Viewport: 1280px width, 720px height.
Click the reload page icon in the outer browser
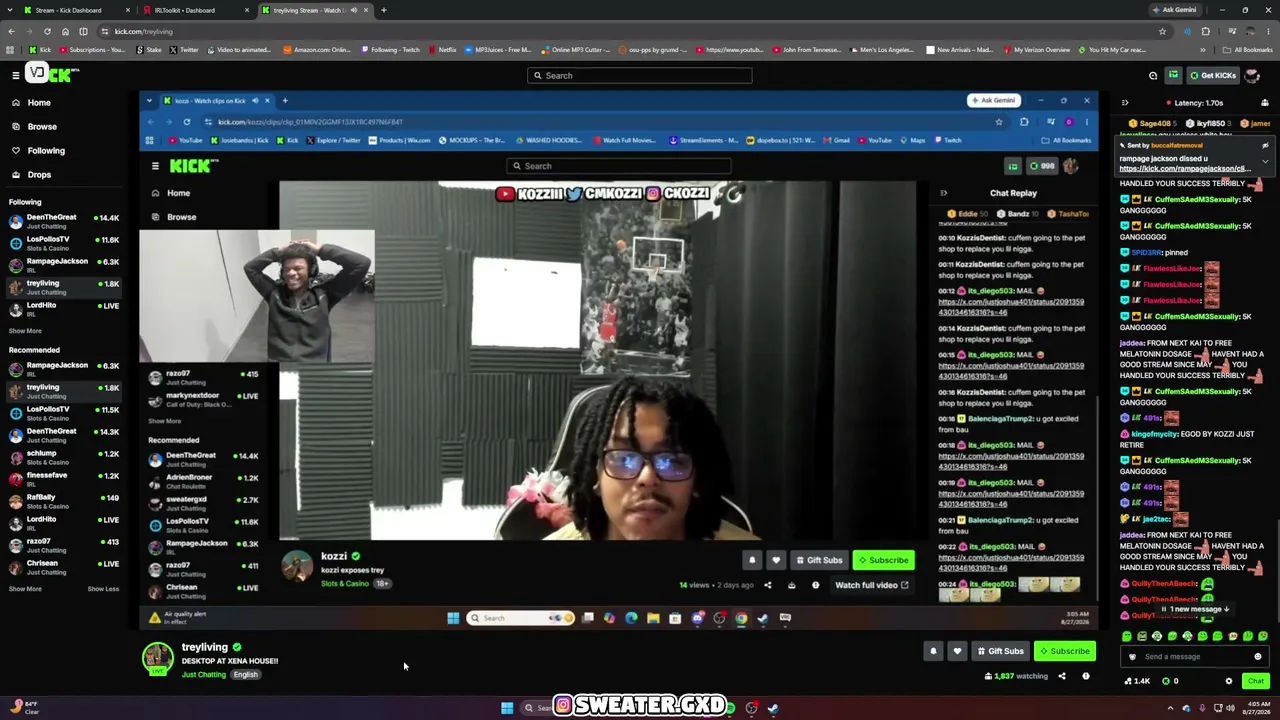[x=47, y=31]
